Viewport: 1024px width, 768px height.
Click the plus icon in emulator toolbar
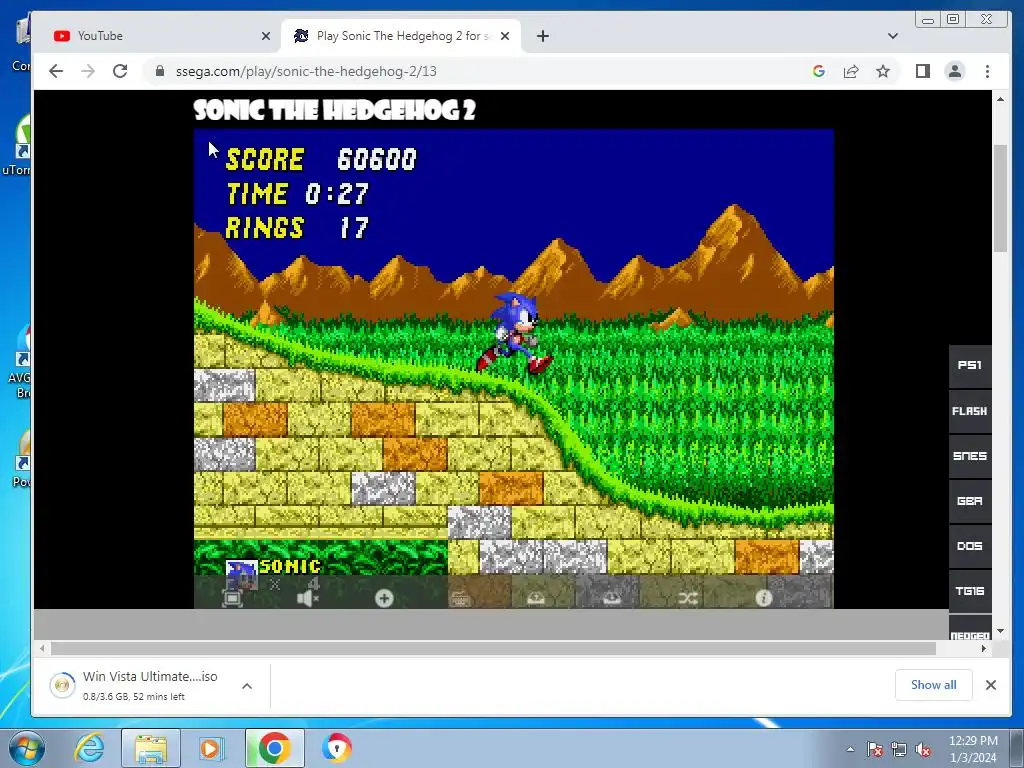pyautogui.click(x=384, y=598)
